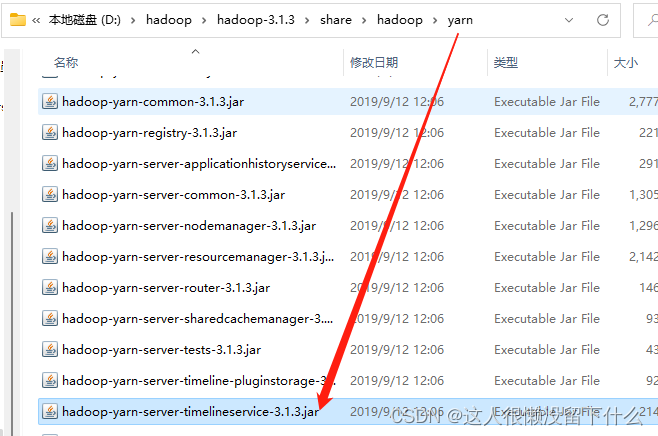Select hadoop-yarn-server-nodemanager-3.1.3.jar file

click(189, 226)
